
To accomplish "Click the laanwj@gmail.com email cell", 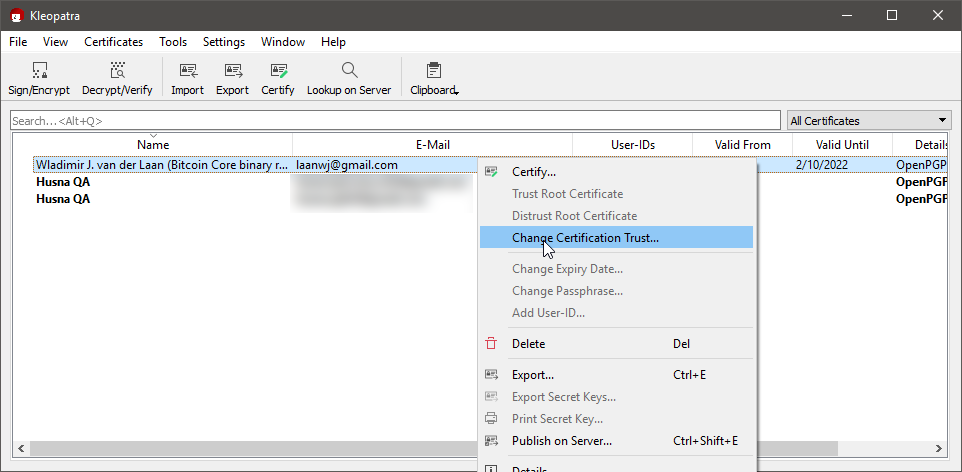I will click(347, 164).
